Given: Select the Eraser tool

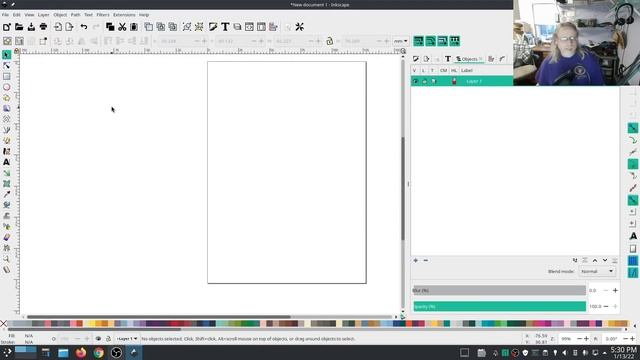Looking at the screenshot, I should pyautogui.click(x=7, y=237).
